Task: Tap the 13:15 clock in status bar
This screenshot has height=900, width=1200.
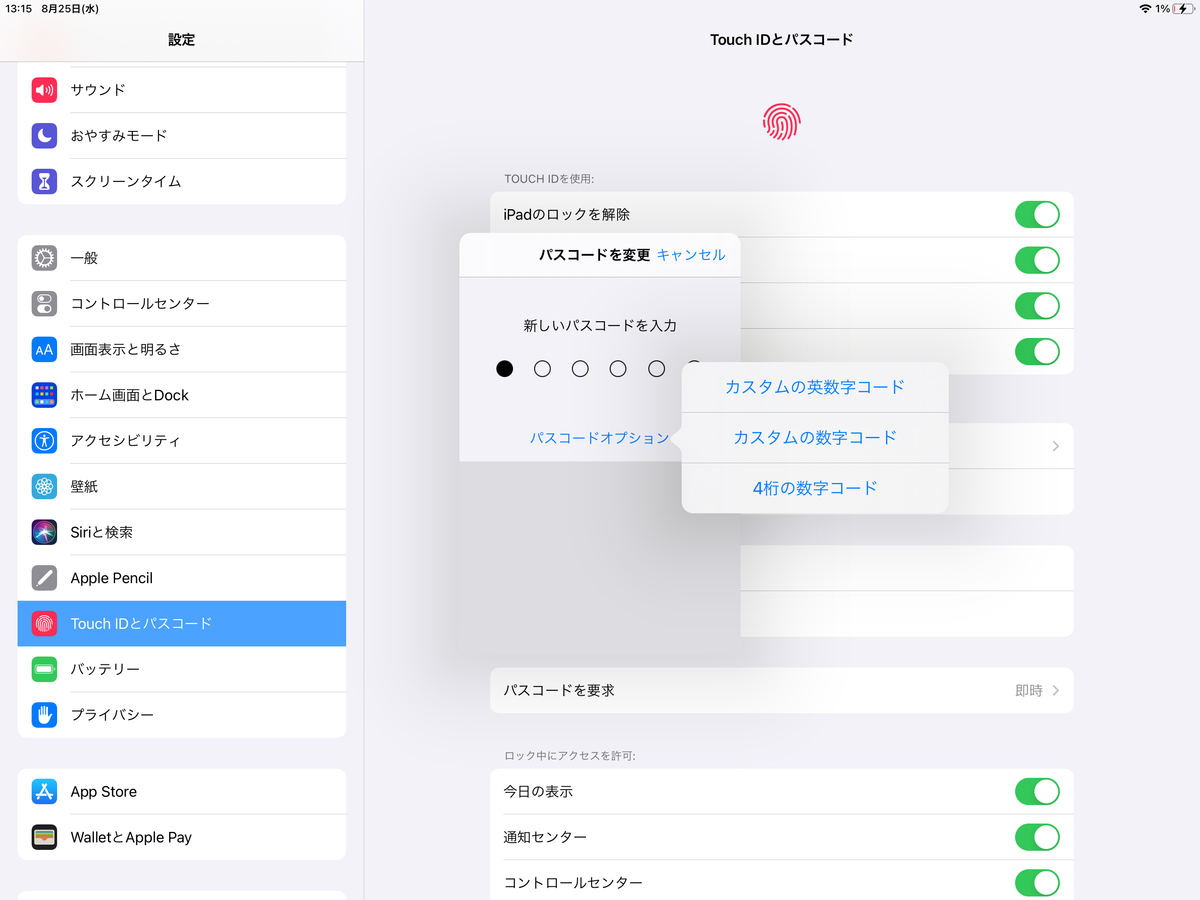Action: point(19,8)
